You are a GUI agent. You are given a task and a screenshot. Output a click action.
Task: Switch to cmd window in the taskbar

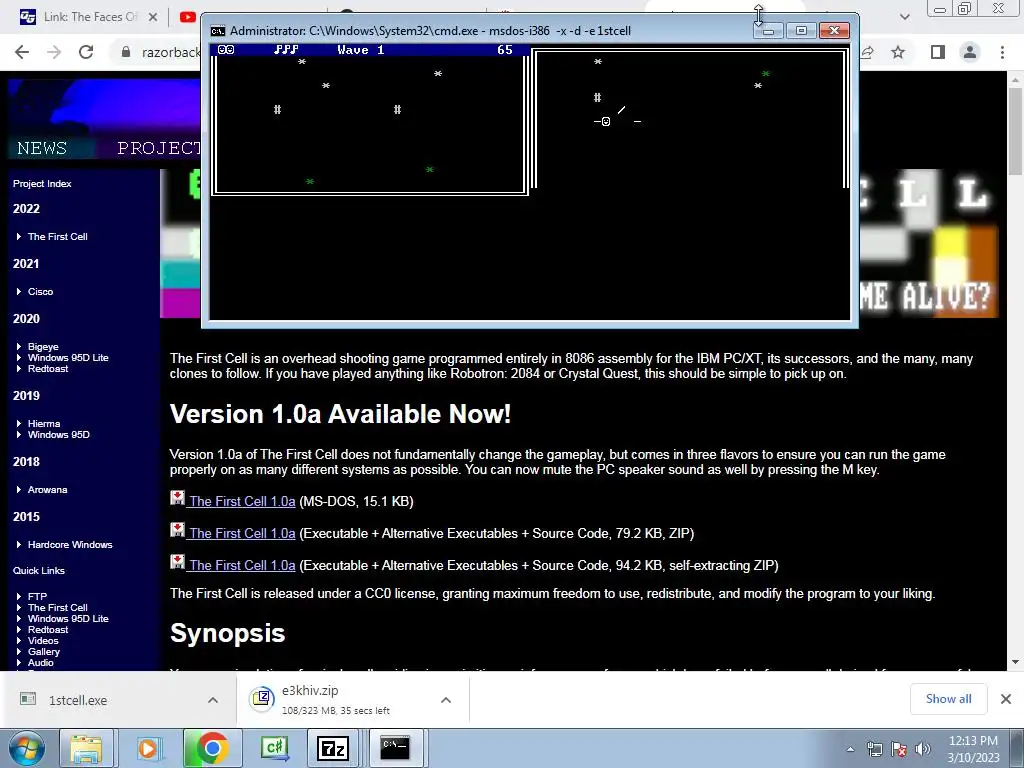pyautogui.click(x=396, y=748)
